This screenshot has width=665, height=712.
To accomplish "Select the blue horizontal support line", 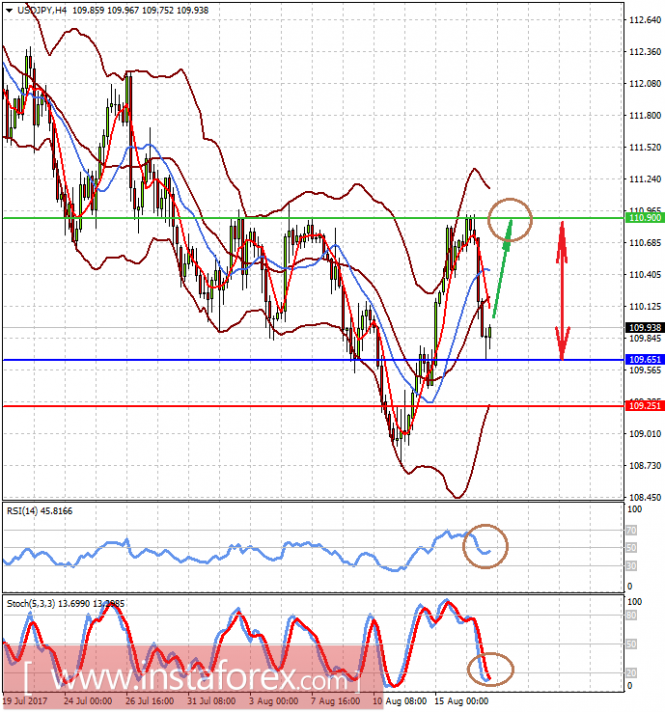I will (x=313, y=360).
